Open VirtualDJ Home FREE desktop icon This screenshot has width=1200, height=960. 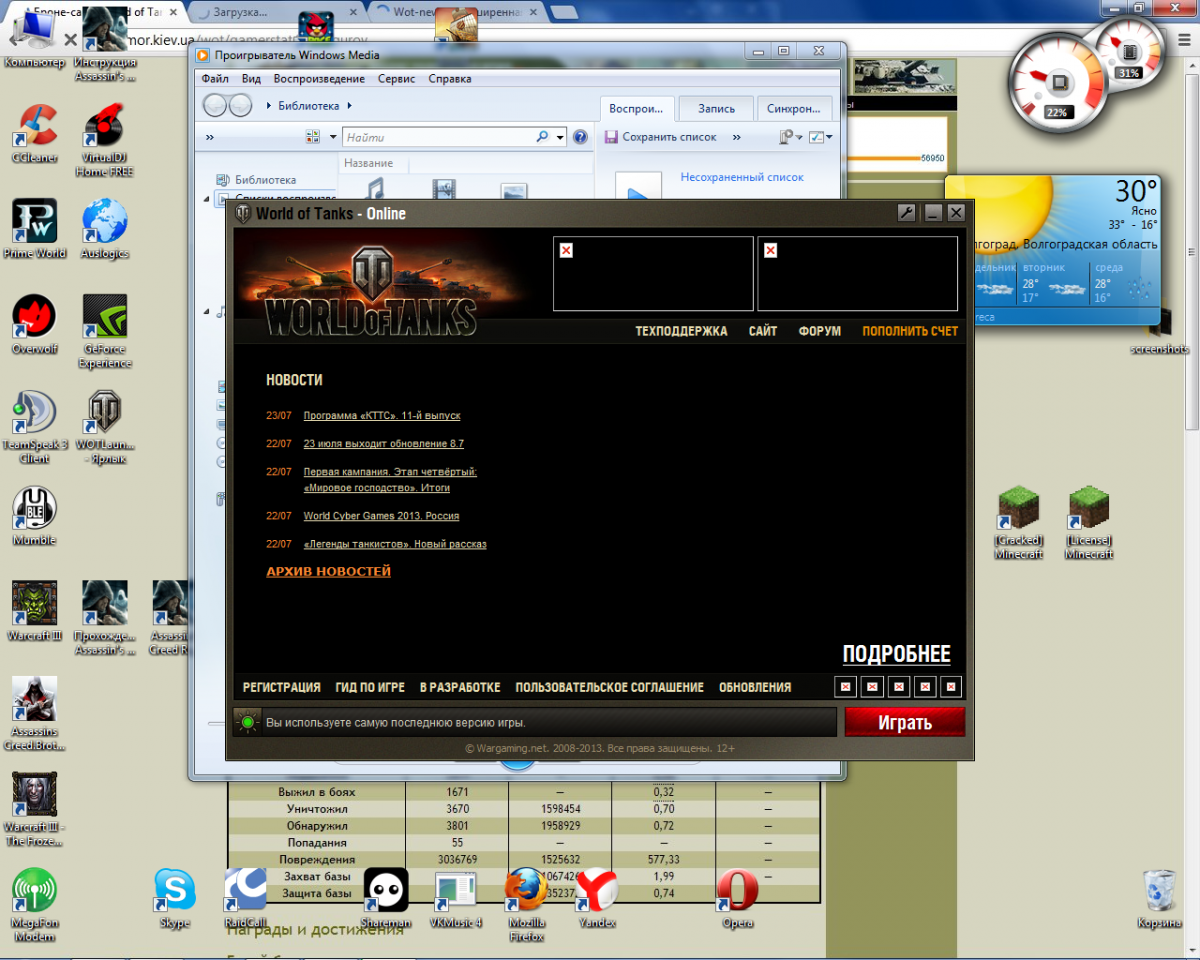pos(106,140)
